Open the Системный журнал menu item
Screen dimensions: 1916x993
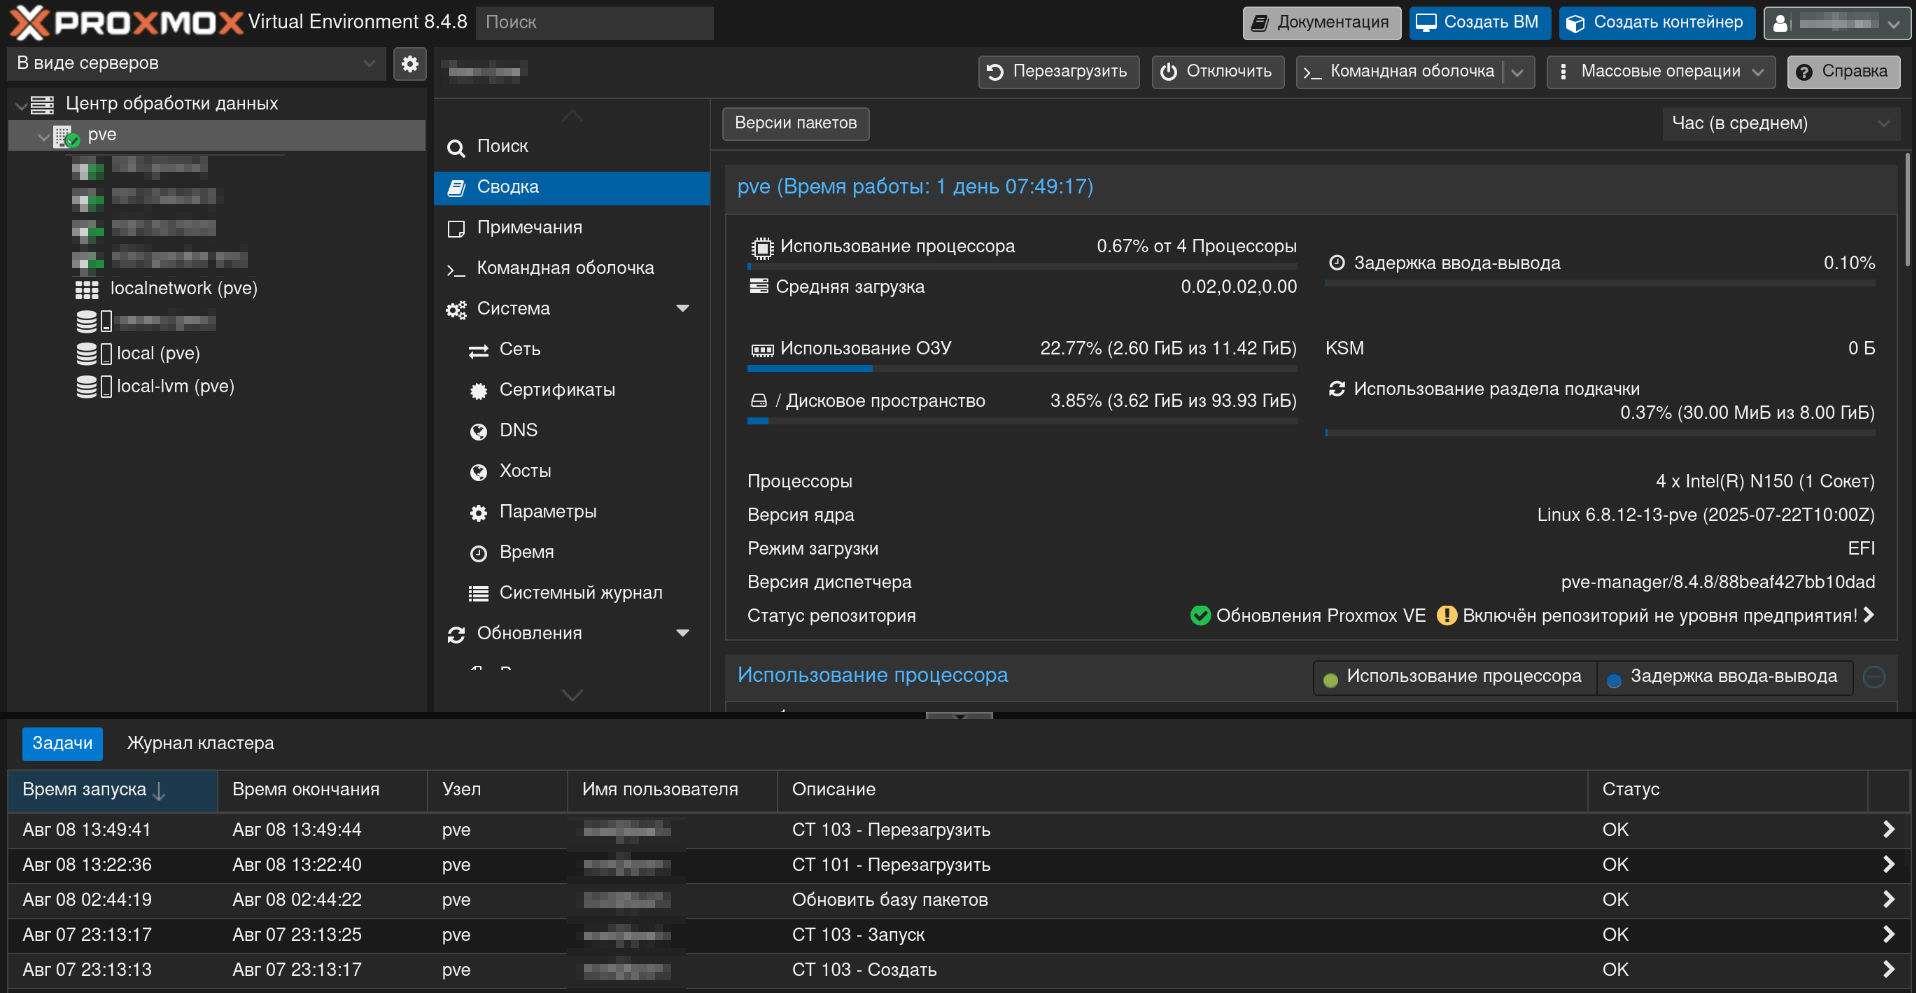tap(572, 594)
